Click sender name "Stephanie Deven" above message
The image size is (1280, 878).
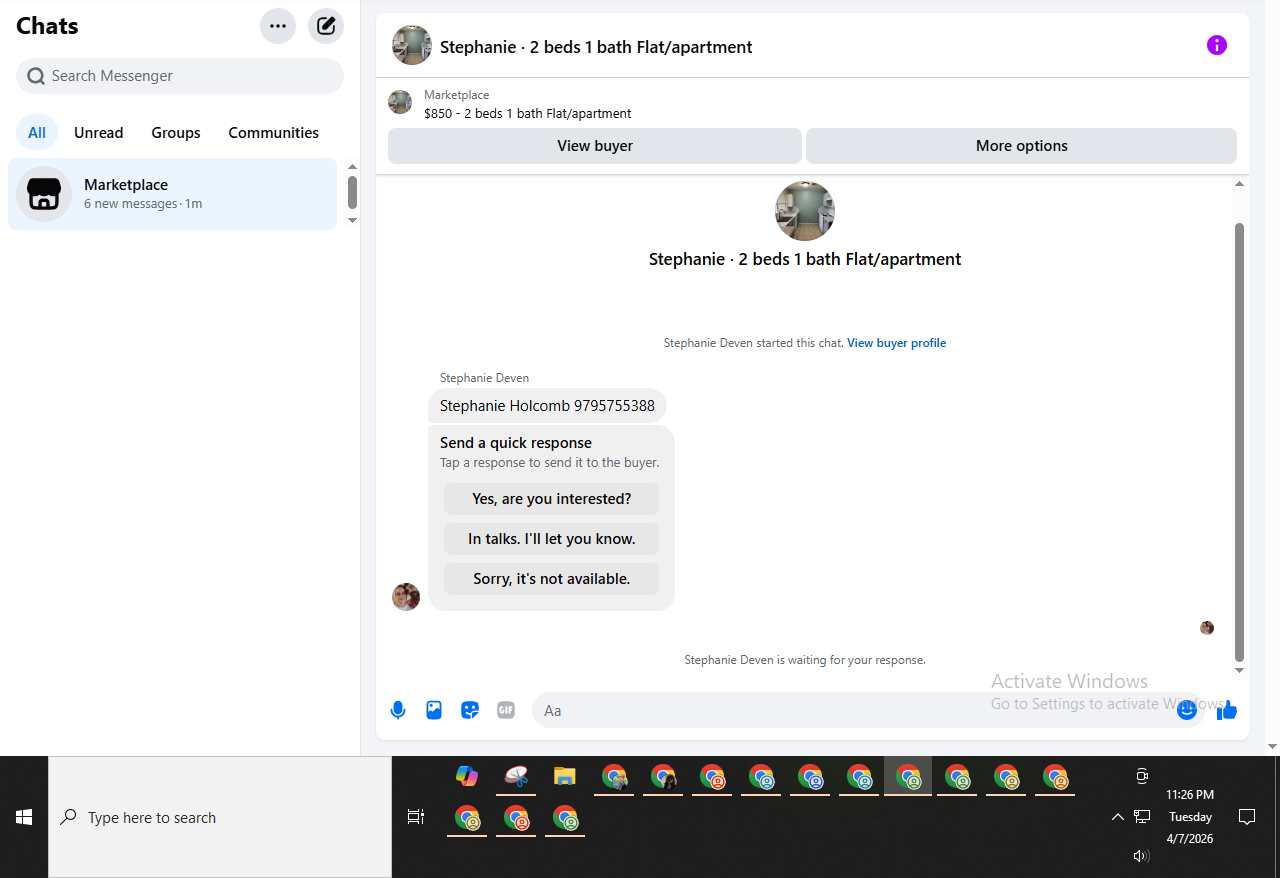[484, 378]
